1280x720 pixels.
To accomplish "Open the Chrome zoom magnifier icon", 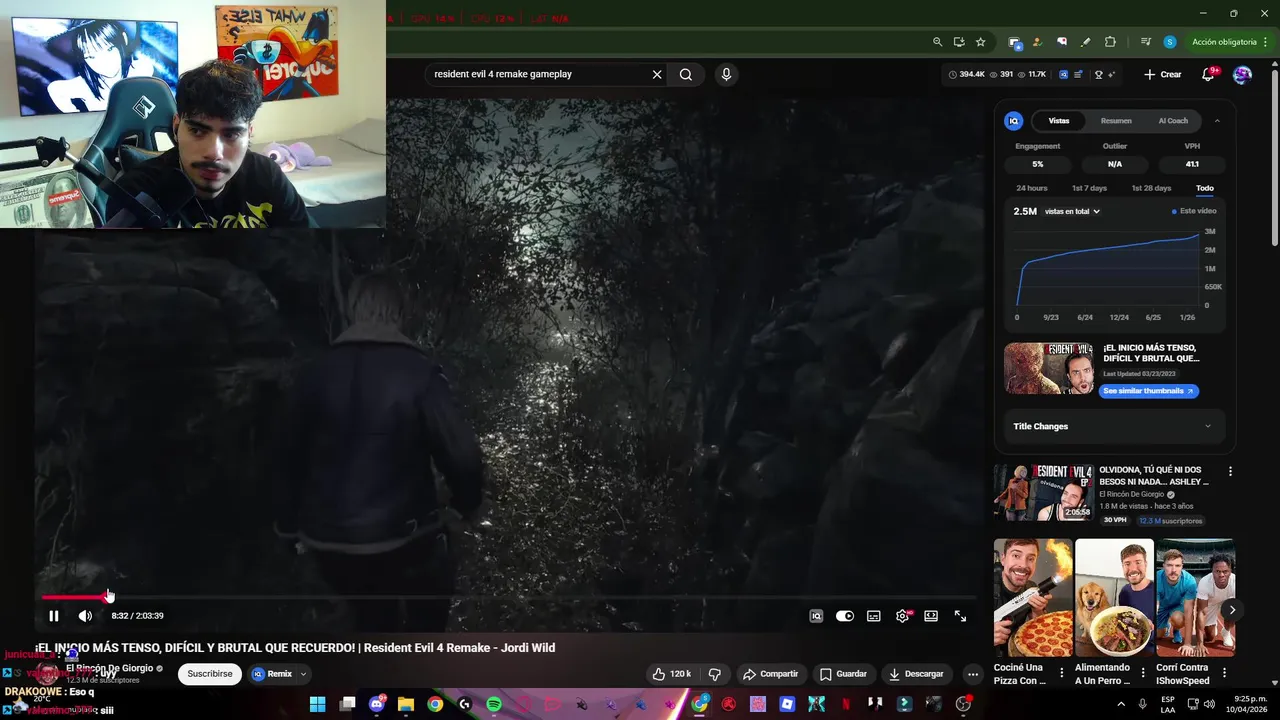I will [937, 42].
